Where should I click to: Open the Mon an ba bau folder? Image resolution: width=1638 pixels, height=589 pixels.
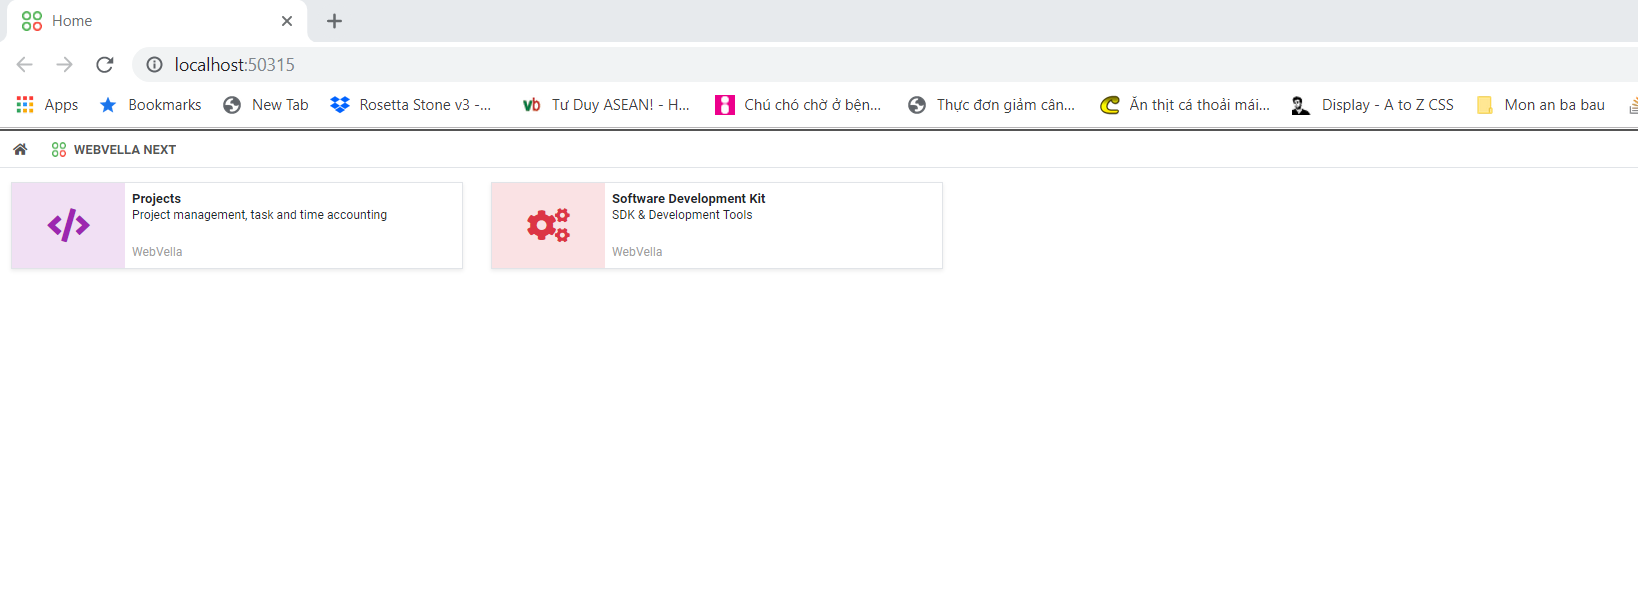click(1541, 105)
